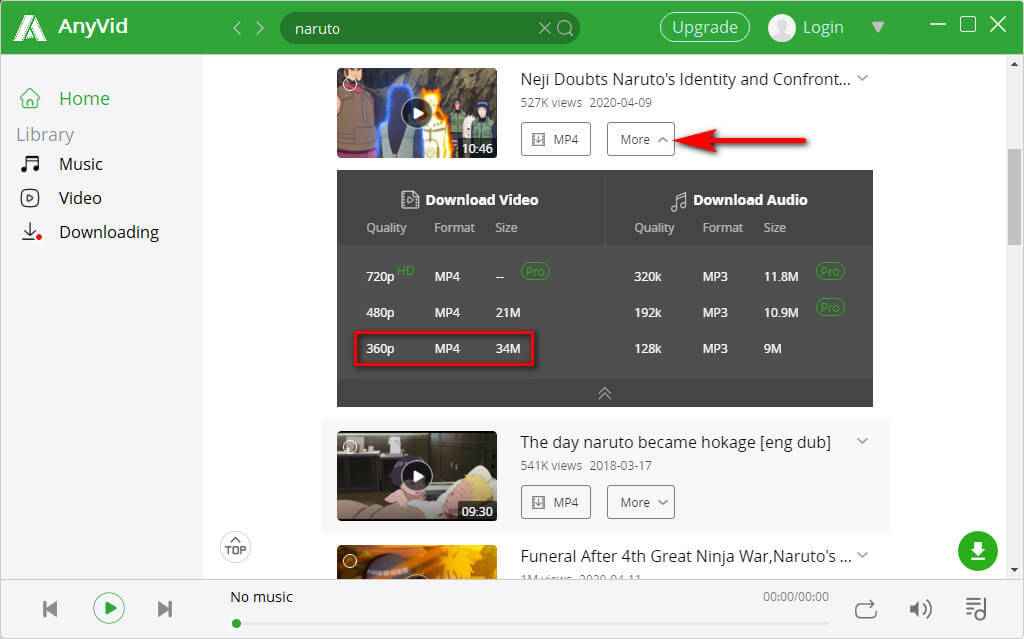Open the Video library
The image size is (1024, 639).
80,198
